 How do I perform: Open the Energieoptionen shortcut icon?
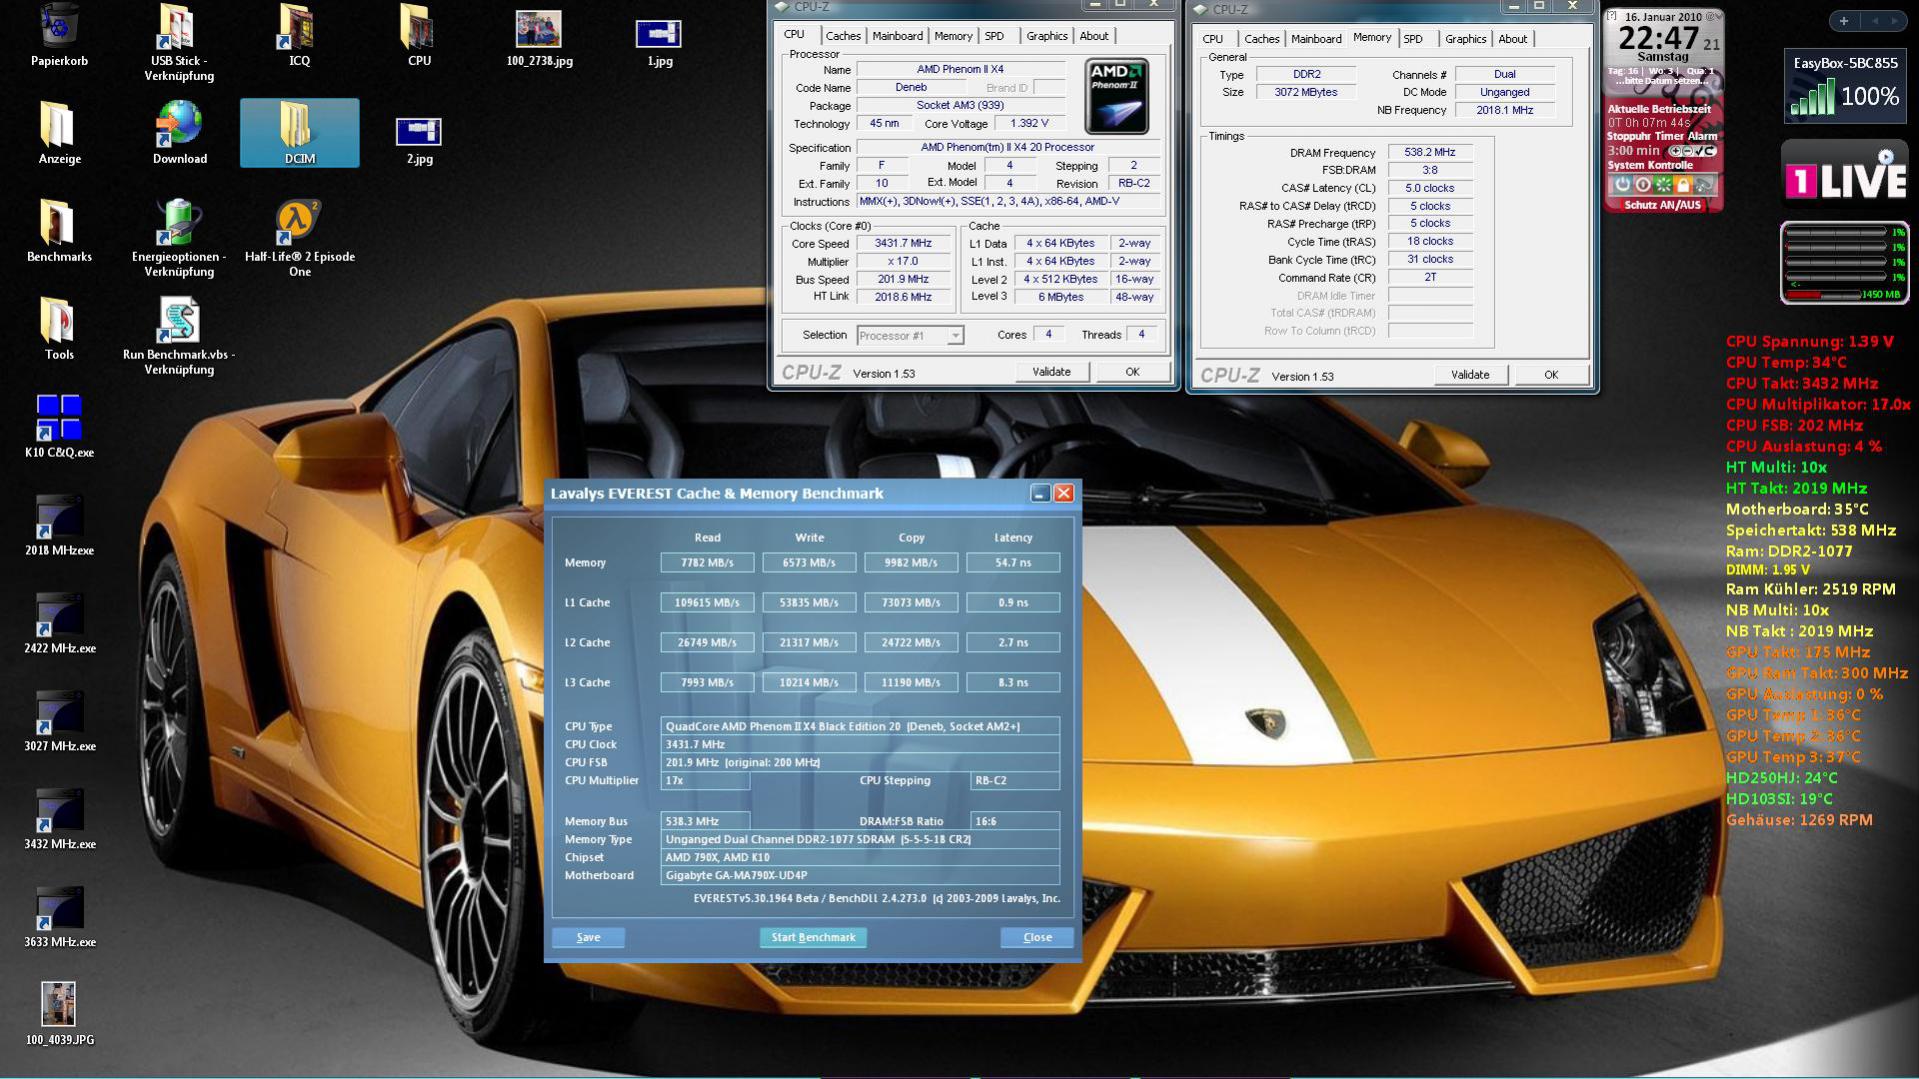click(179, 238)
